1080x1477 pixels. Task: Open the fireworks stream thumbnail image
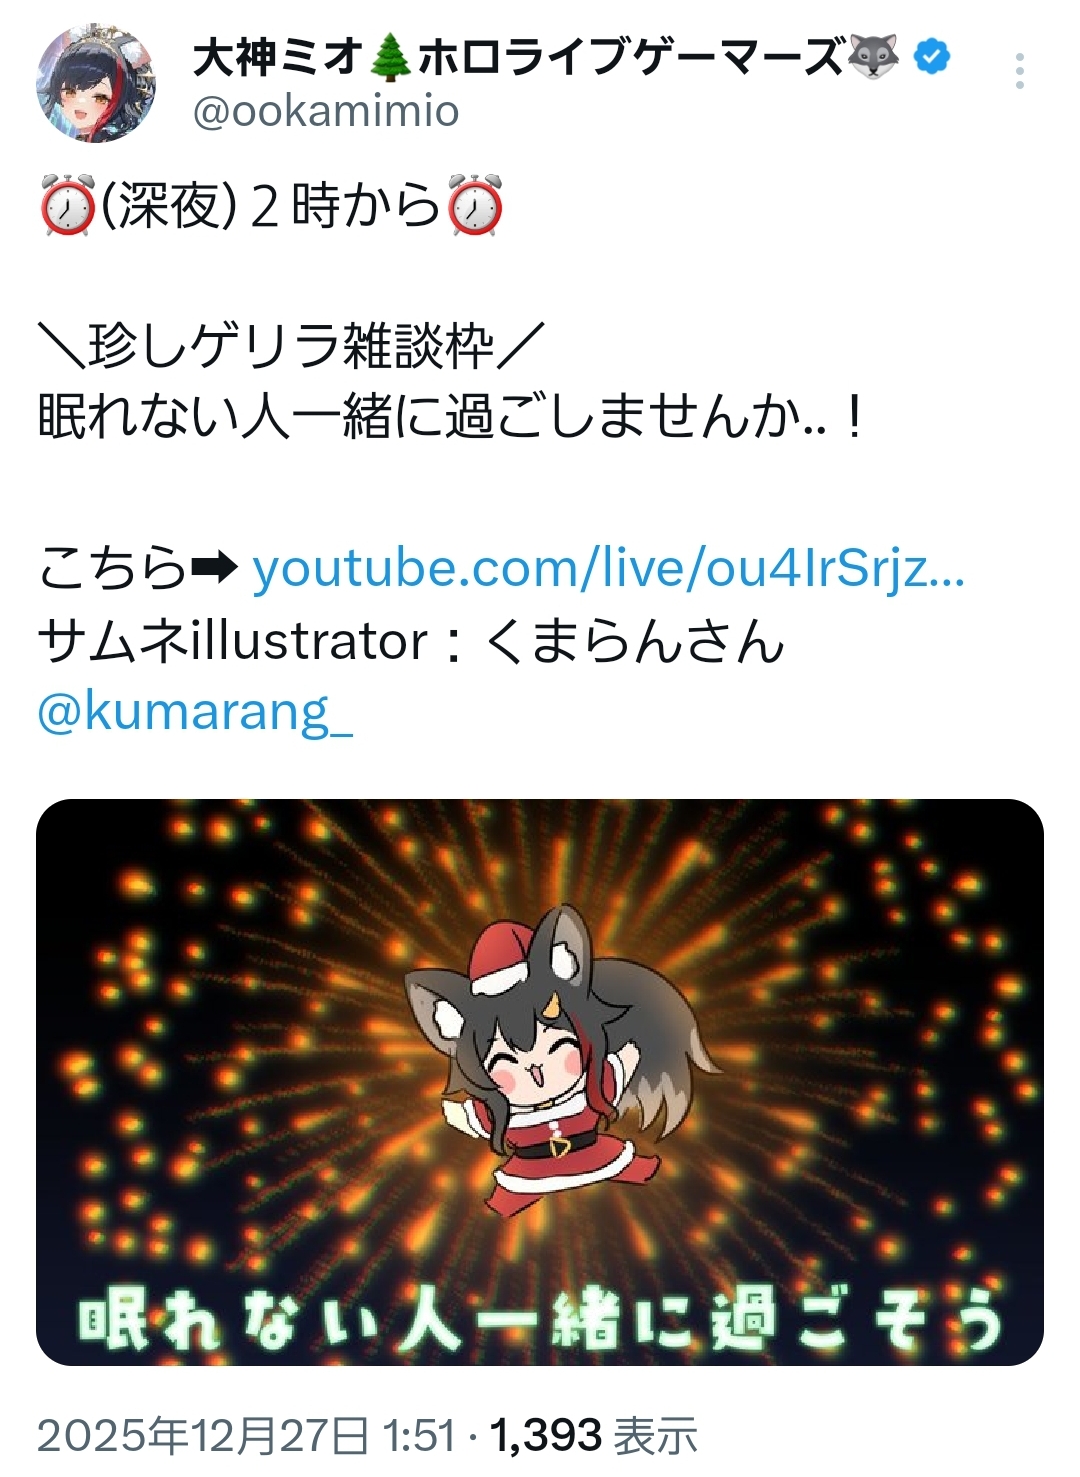point(540,1082)
